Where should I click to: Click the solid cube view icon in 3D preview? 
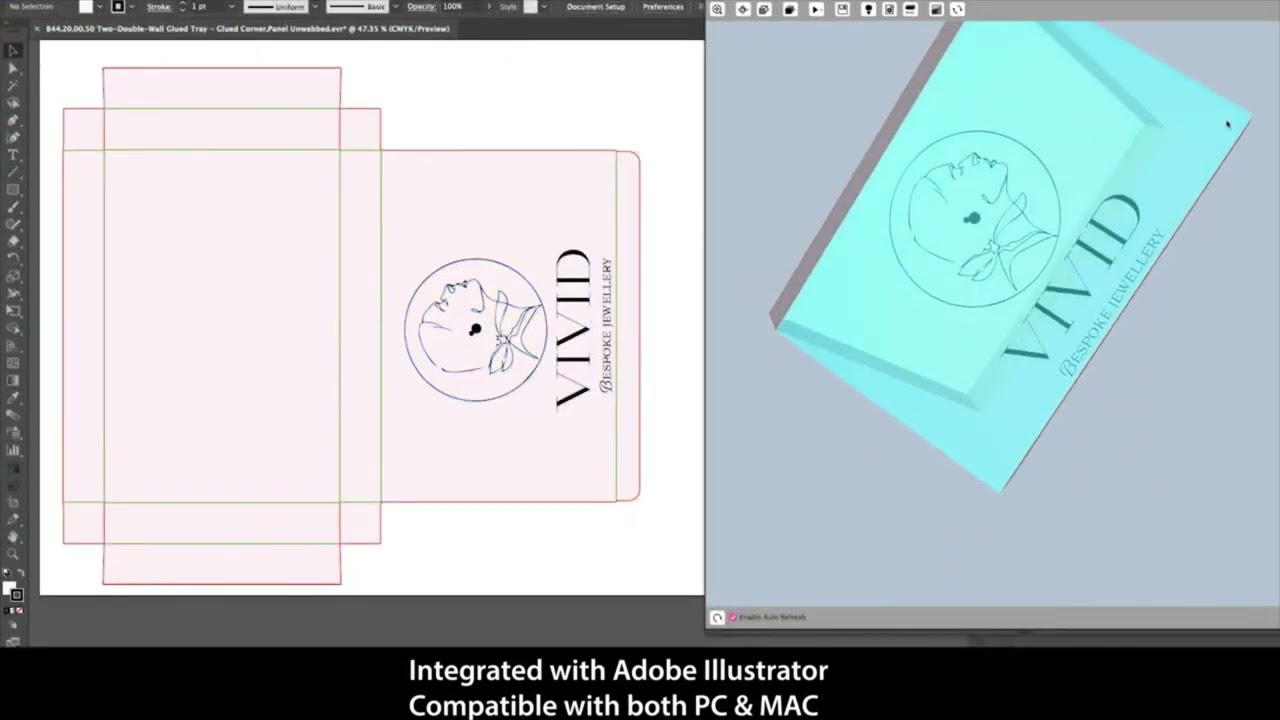click(x=790, y=9)
